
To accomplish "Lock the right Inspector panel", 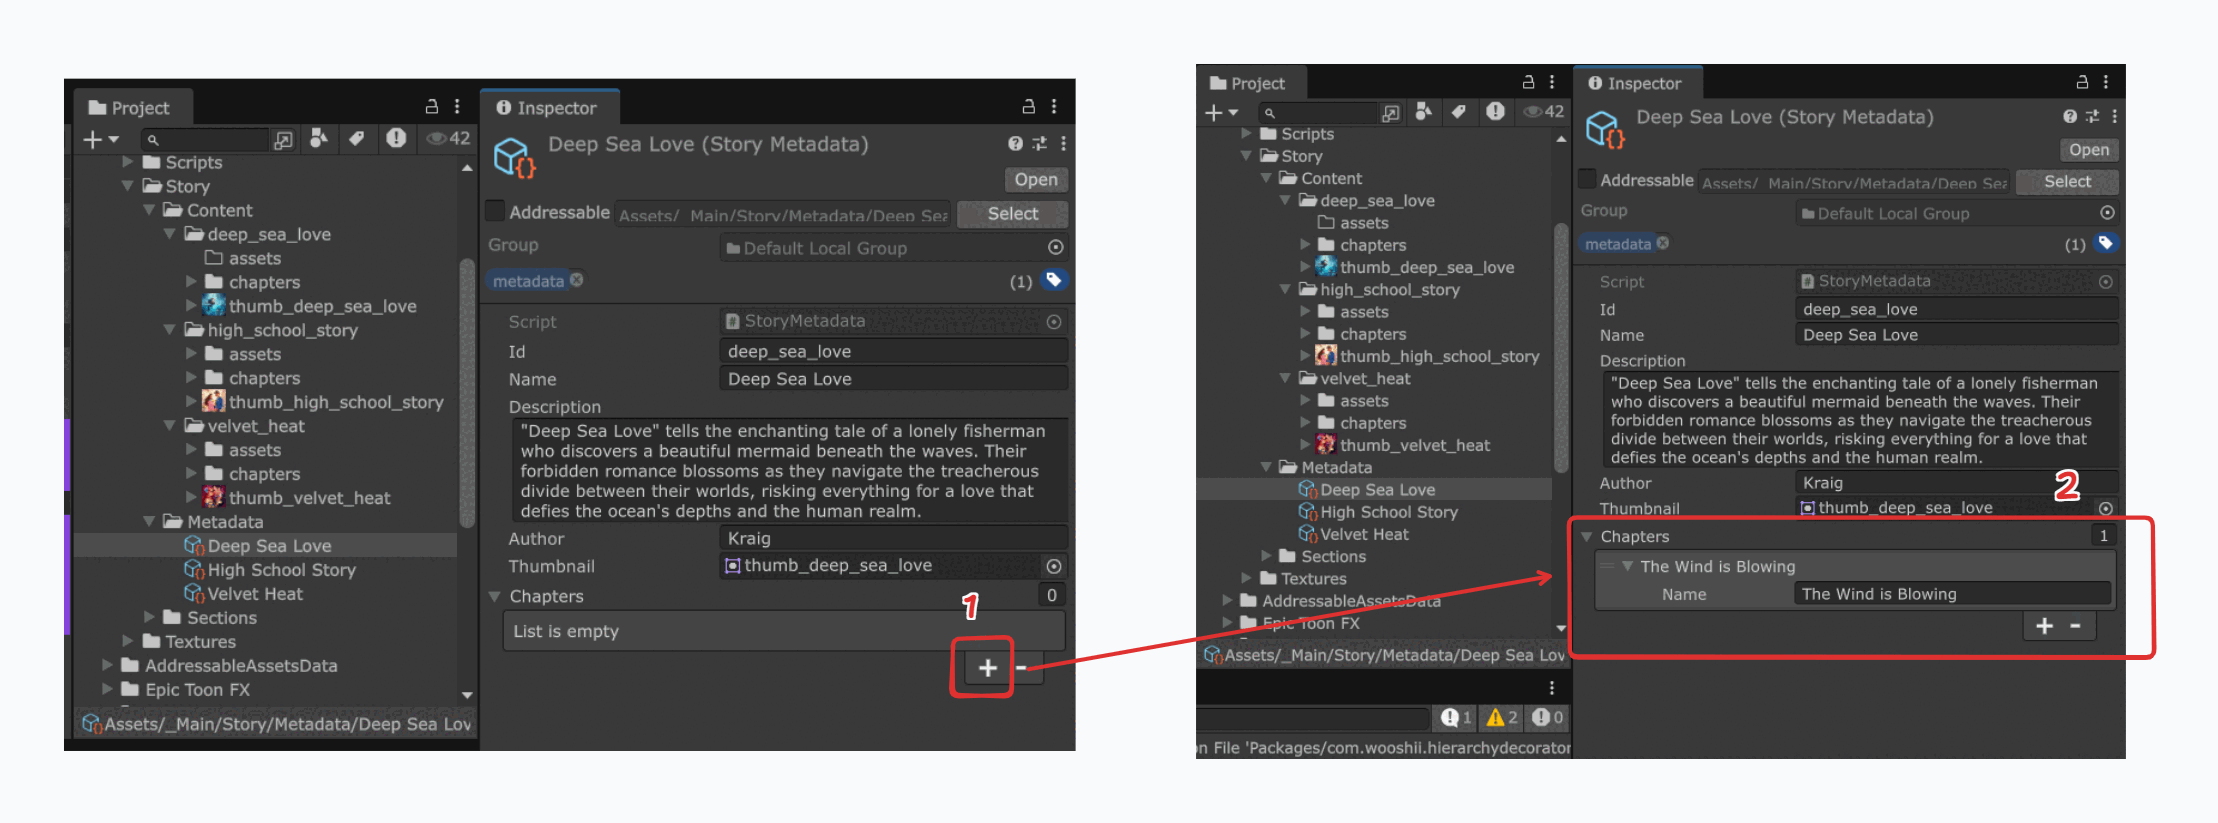I will [2082, 82].
